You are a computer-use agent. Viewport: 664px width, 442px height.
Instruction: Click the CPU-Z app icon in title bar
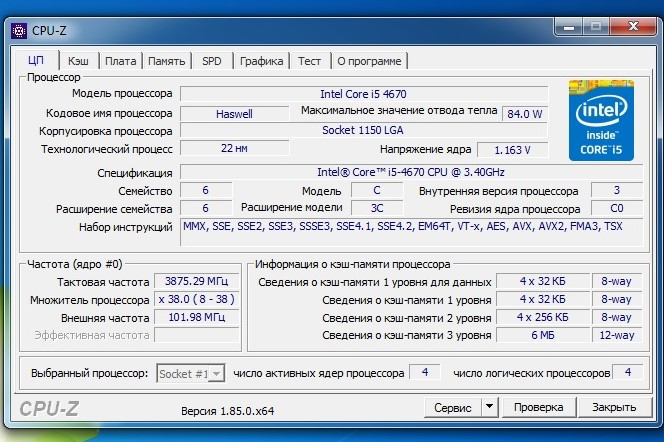19,30
